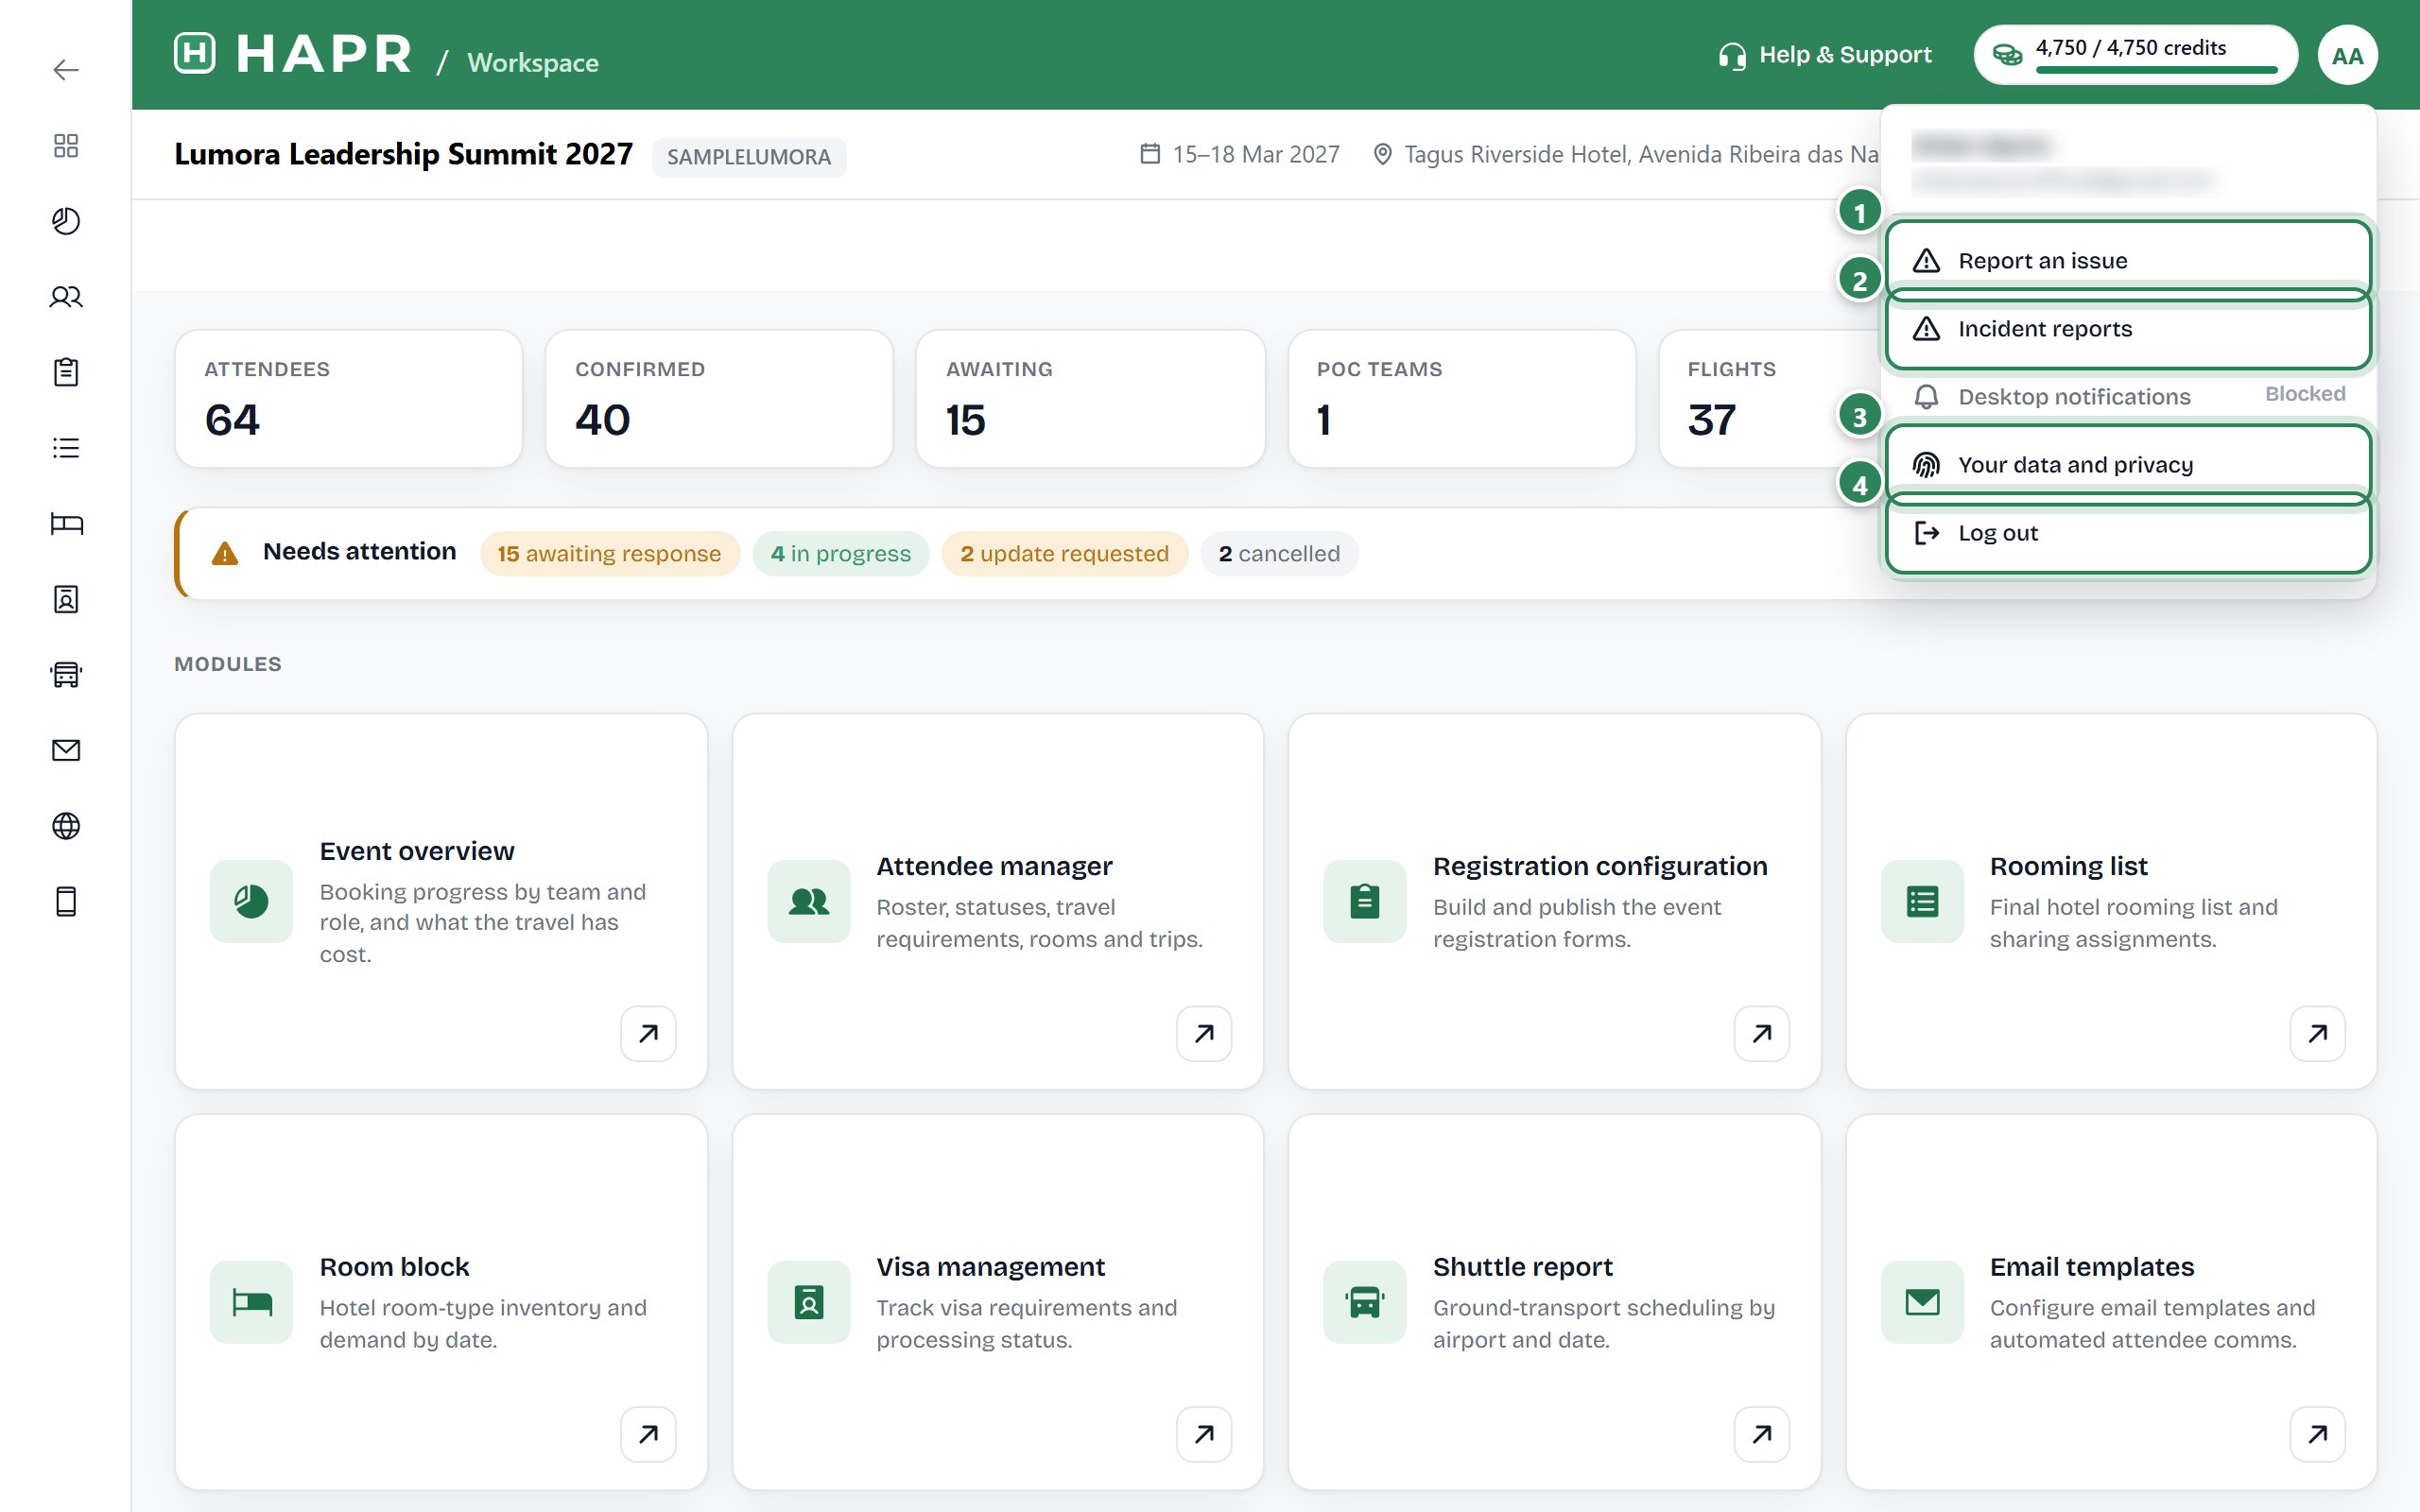Open the globe sidebar icon
Viewport: 2420px width, 1512px height.
click(x=66, y=826)
